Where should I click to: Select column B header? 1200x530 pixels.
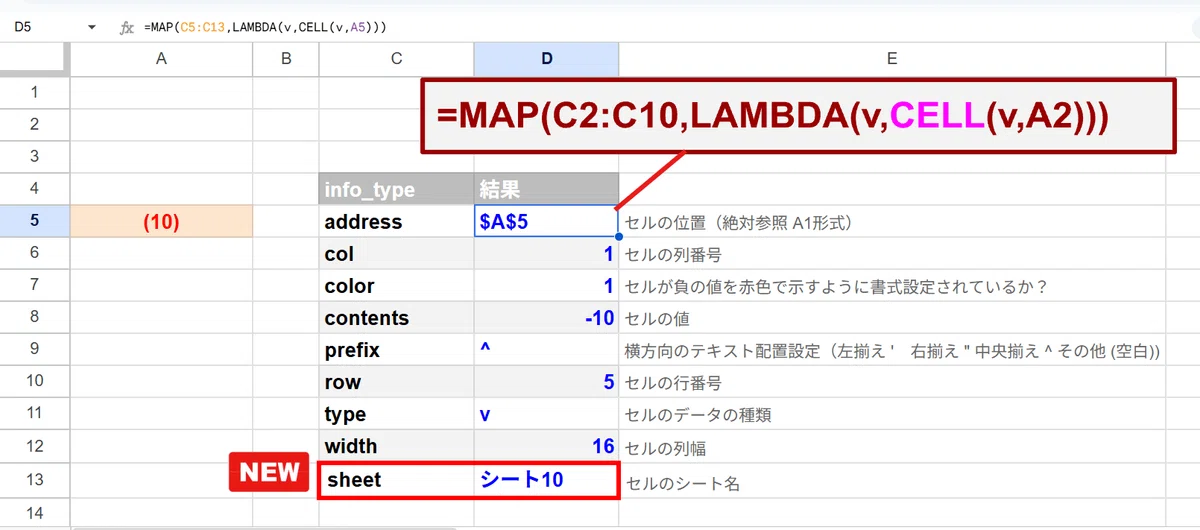pyautogui.click(x=286, y=59)
